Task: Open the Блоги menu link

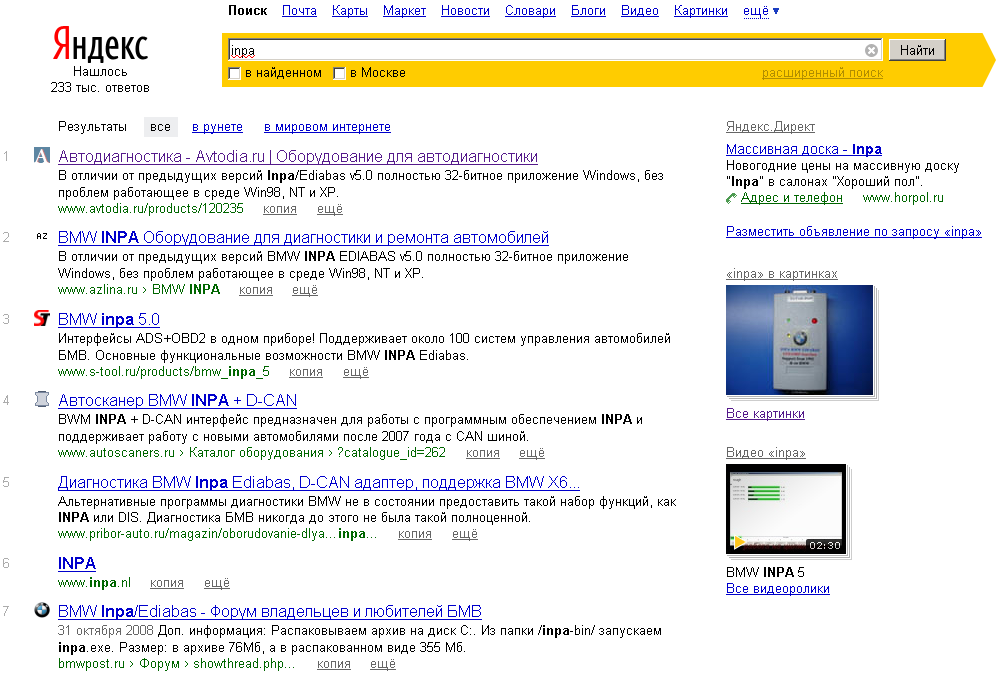Action: 588,11
